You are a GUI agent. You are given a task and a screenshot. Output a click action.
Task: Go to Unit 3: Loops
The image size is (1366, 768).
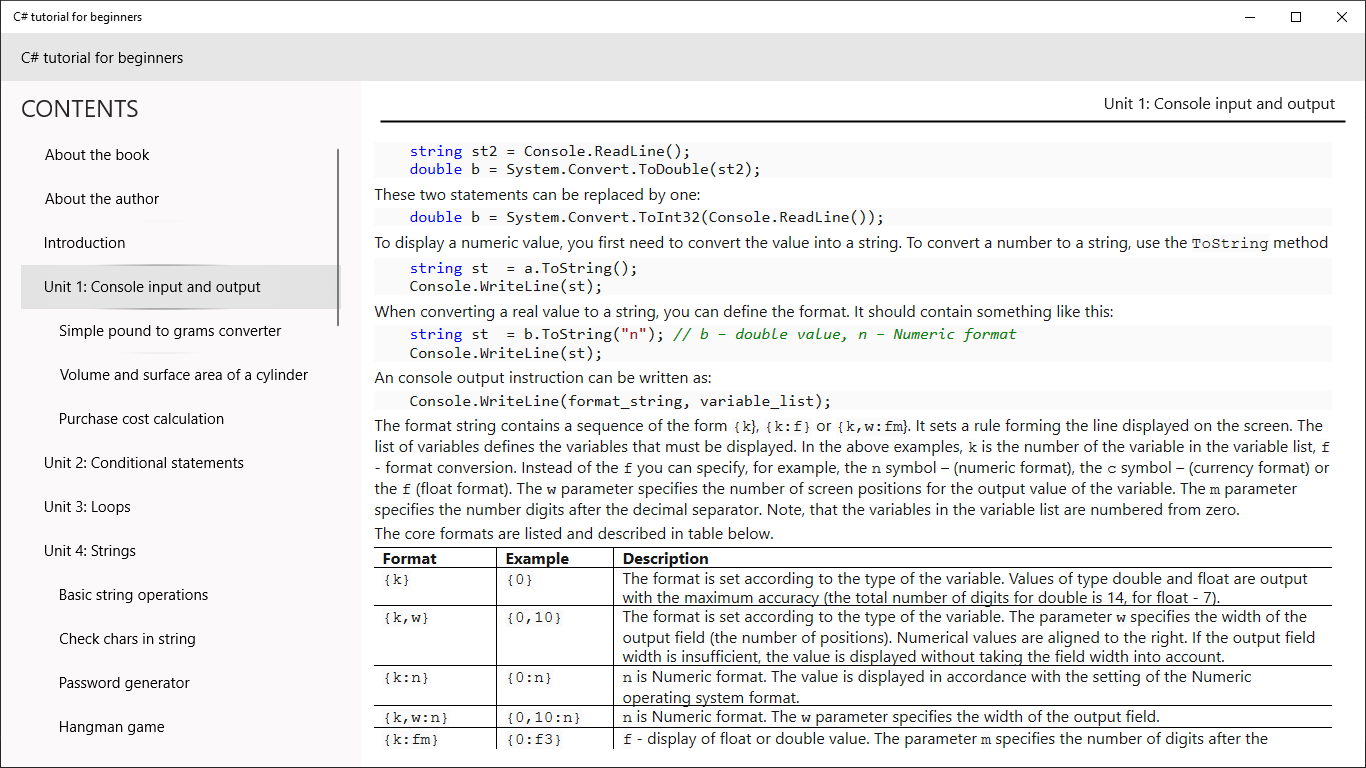point(180,507)
